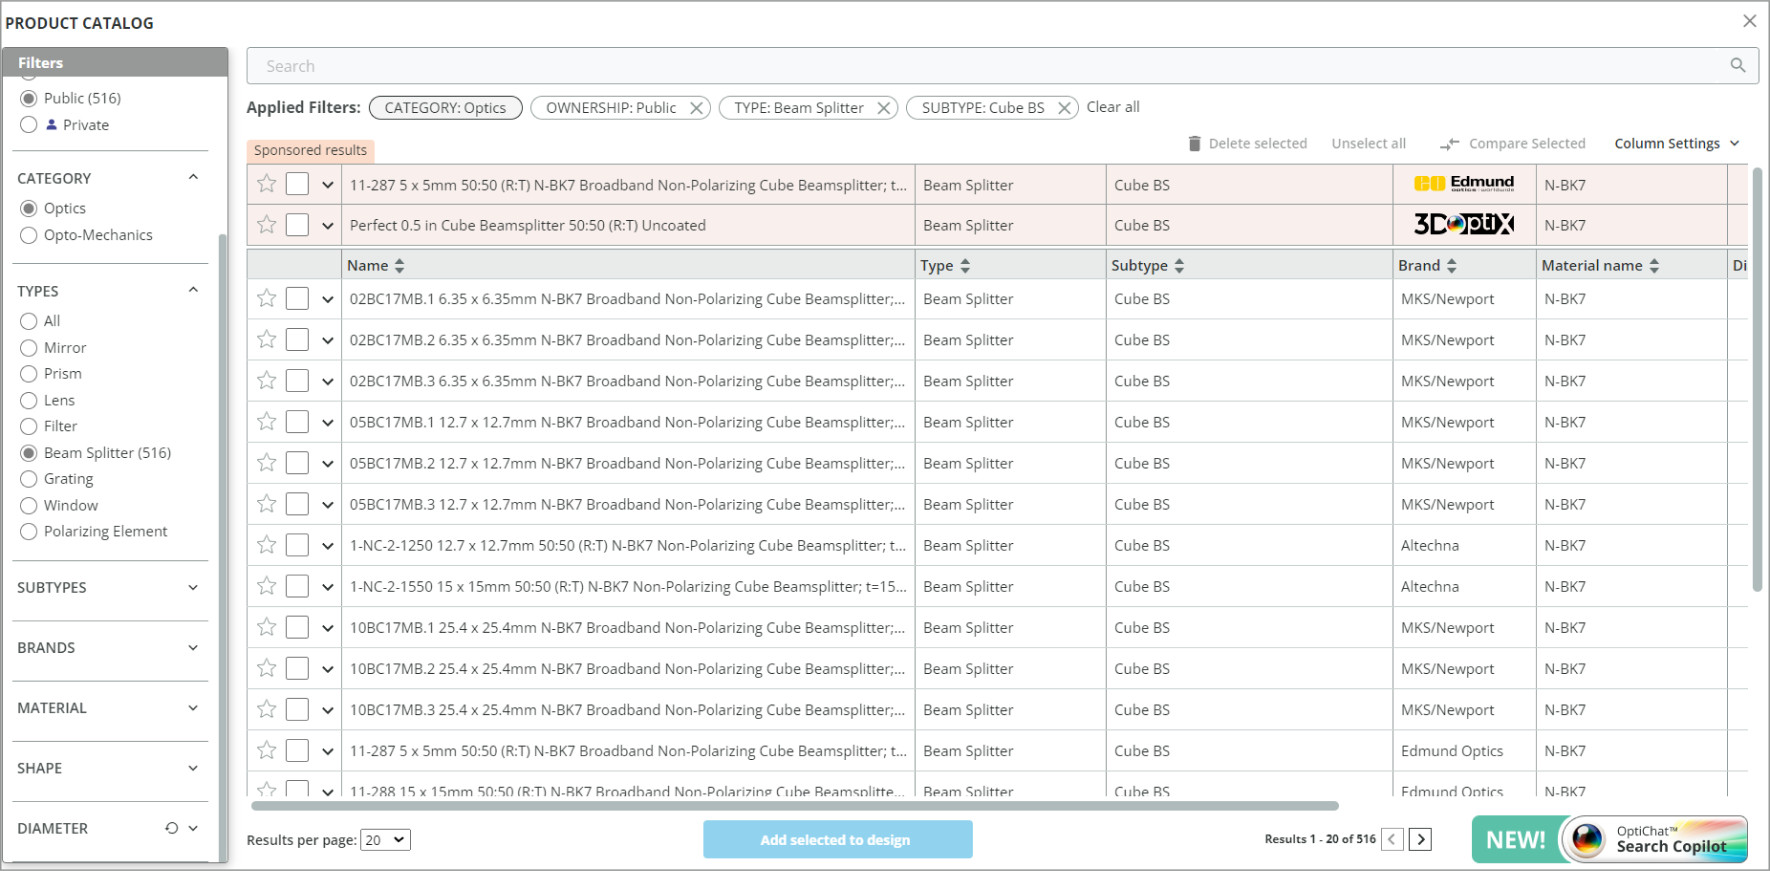Go to the previous results page arrow
Image resolution: width=1770 pixels, height=871 pixels.
(x=1392, y=839)
